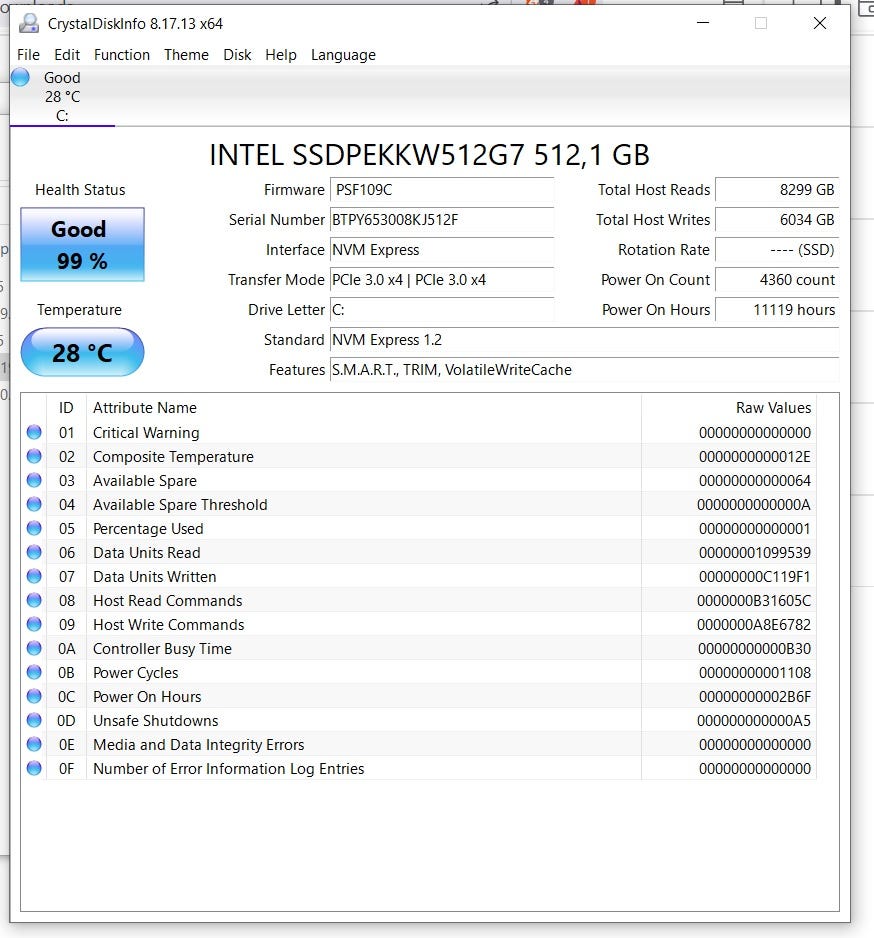
Task: Click status icon for Percentage Used row
Action: click(34, 528)
